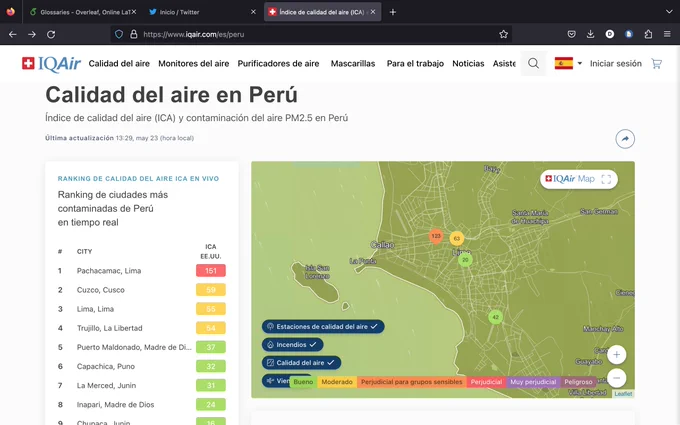This screenshot has height=425, width=680.
Task: Open the site search magnifier icon
Action: click(x=533, y=64)
